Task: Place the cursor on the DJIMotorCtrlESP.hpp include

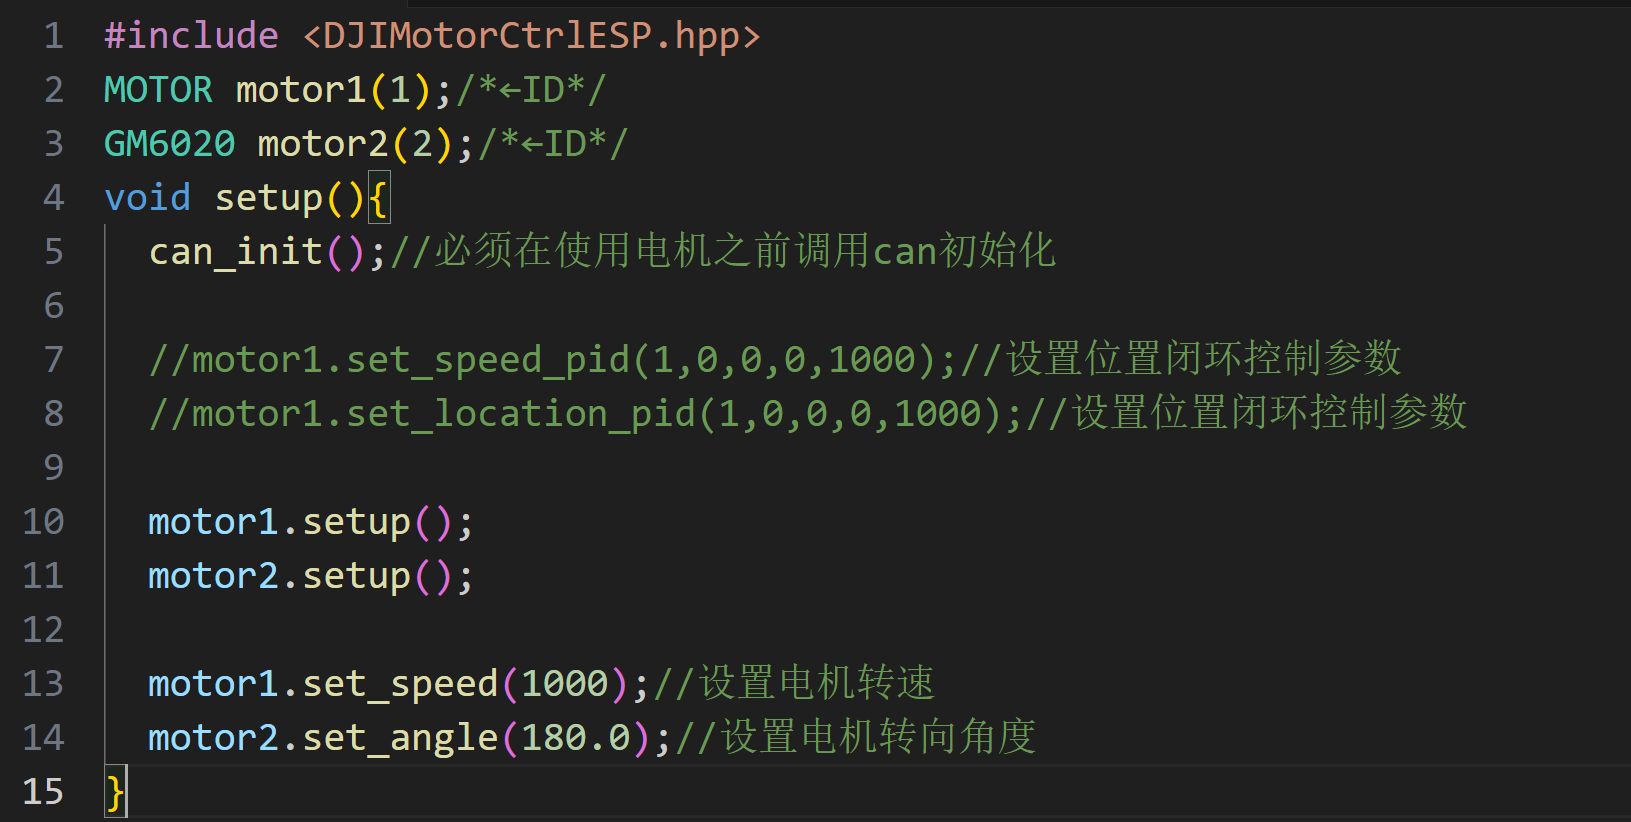Action: click(x=531, y=36)
